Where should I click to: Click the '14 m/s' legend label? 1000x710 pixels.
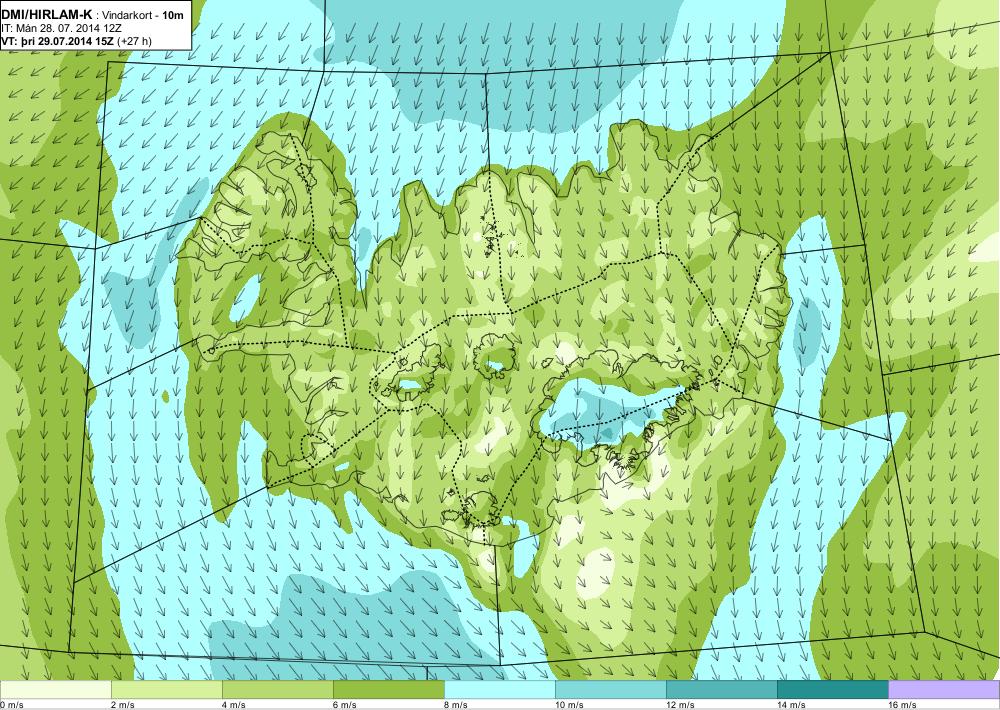791,705
